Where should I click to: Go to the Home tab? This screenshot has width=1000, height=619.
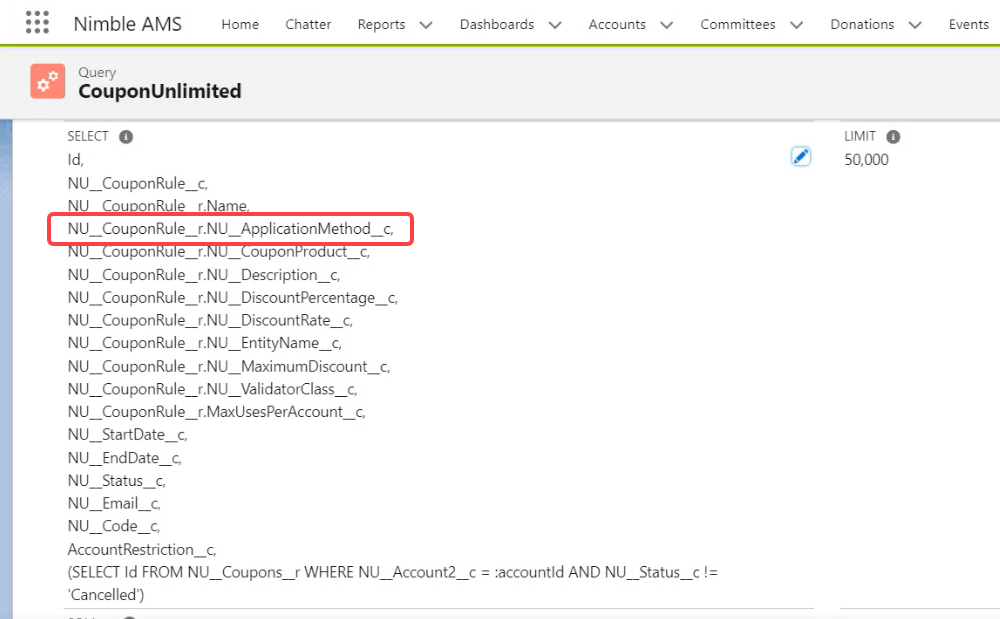click(240, 24)
